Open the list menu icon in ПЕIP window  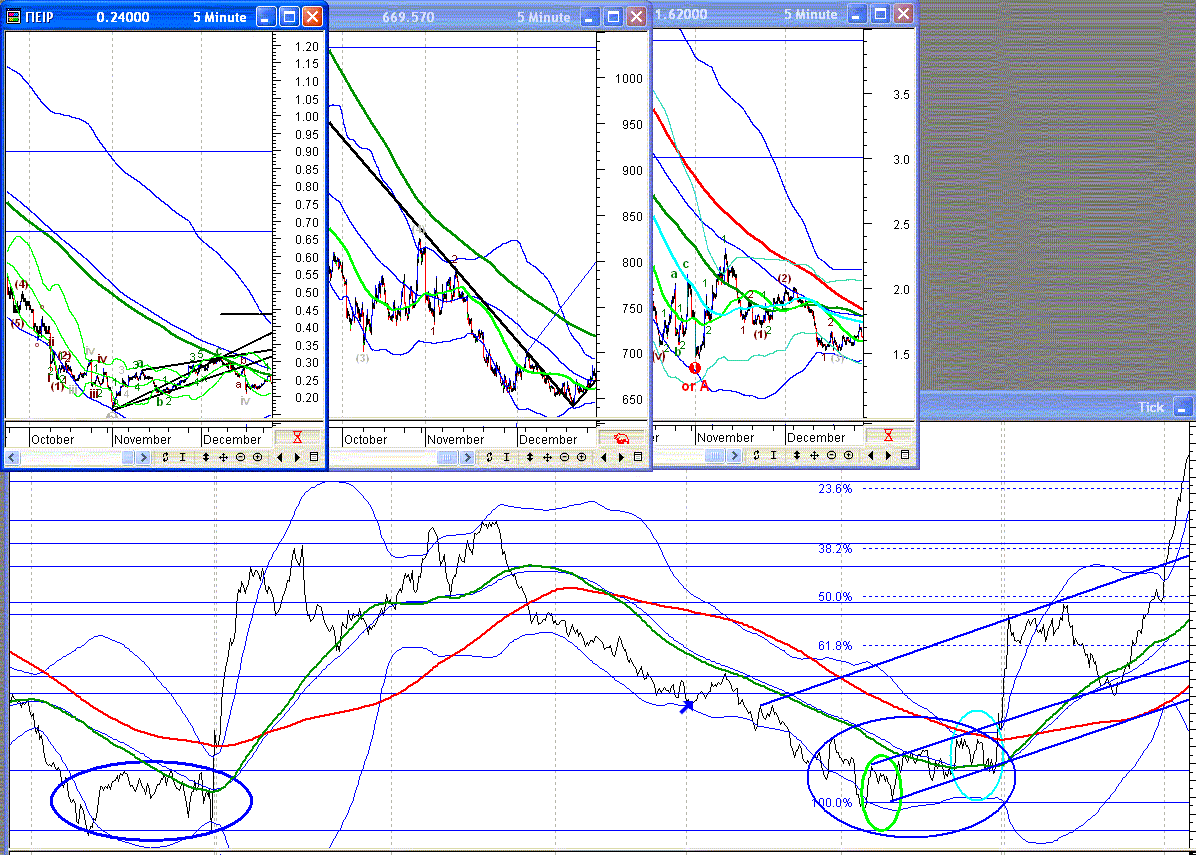click(313, 458)
